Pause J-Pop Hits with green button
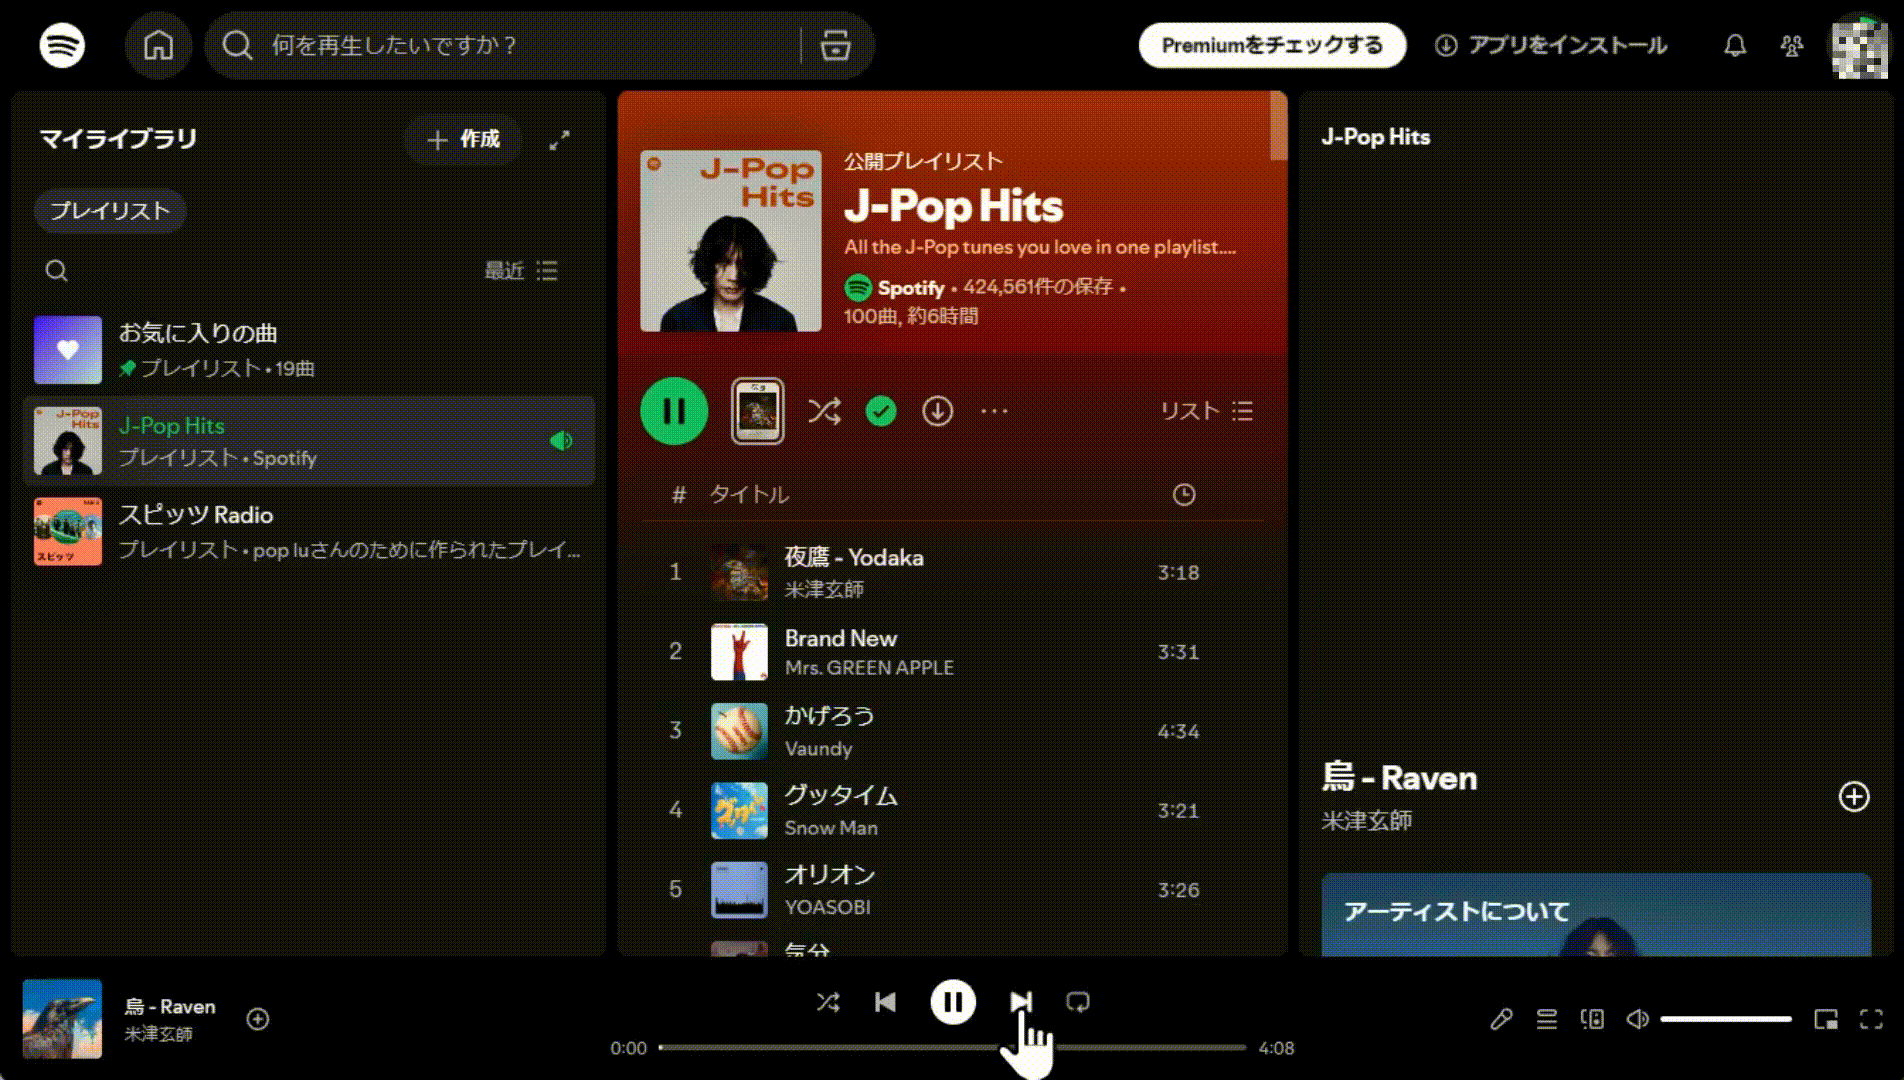Screen dimensions: 1904x1080 coord(674,411)
